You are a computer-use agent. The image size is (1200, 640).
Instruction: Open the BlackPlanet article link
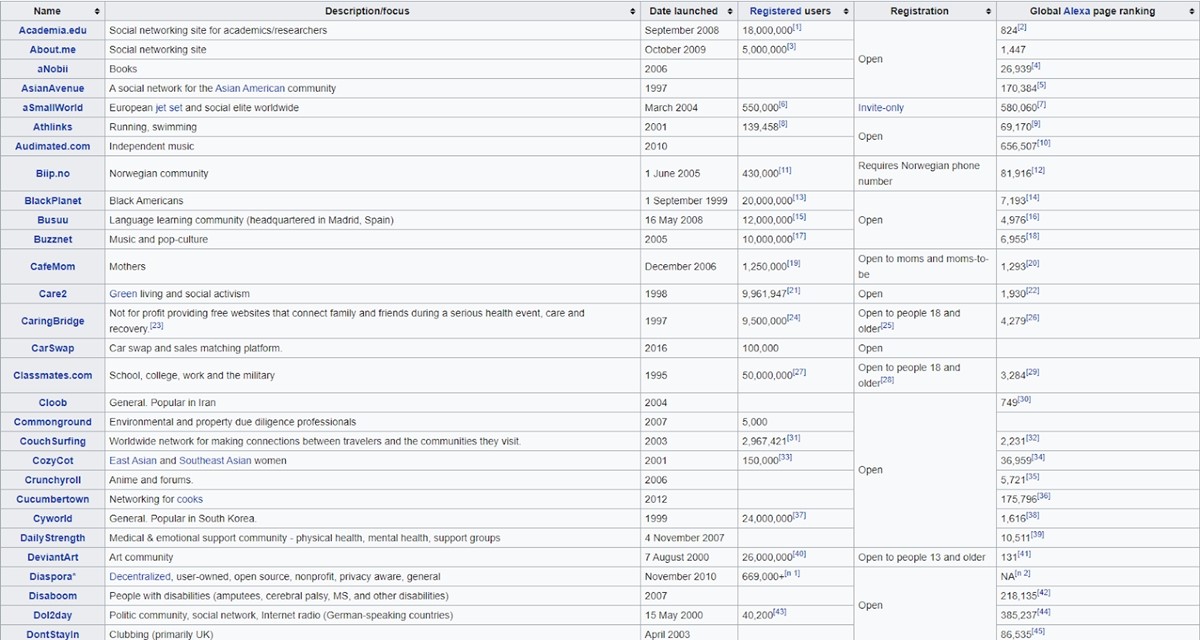[52, 201]
